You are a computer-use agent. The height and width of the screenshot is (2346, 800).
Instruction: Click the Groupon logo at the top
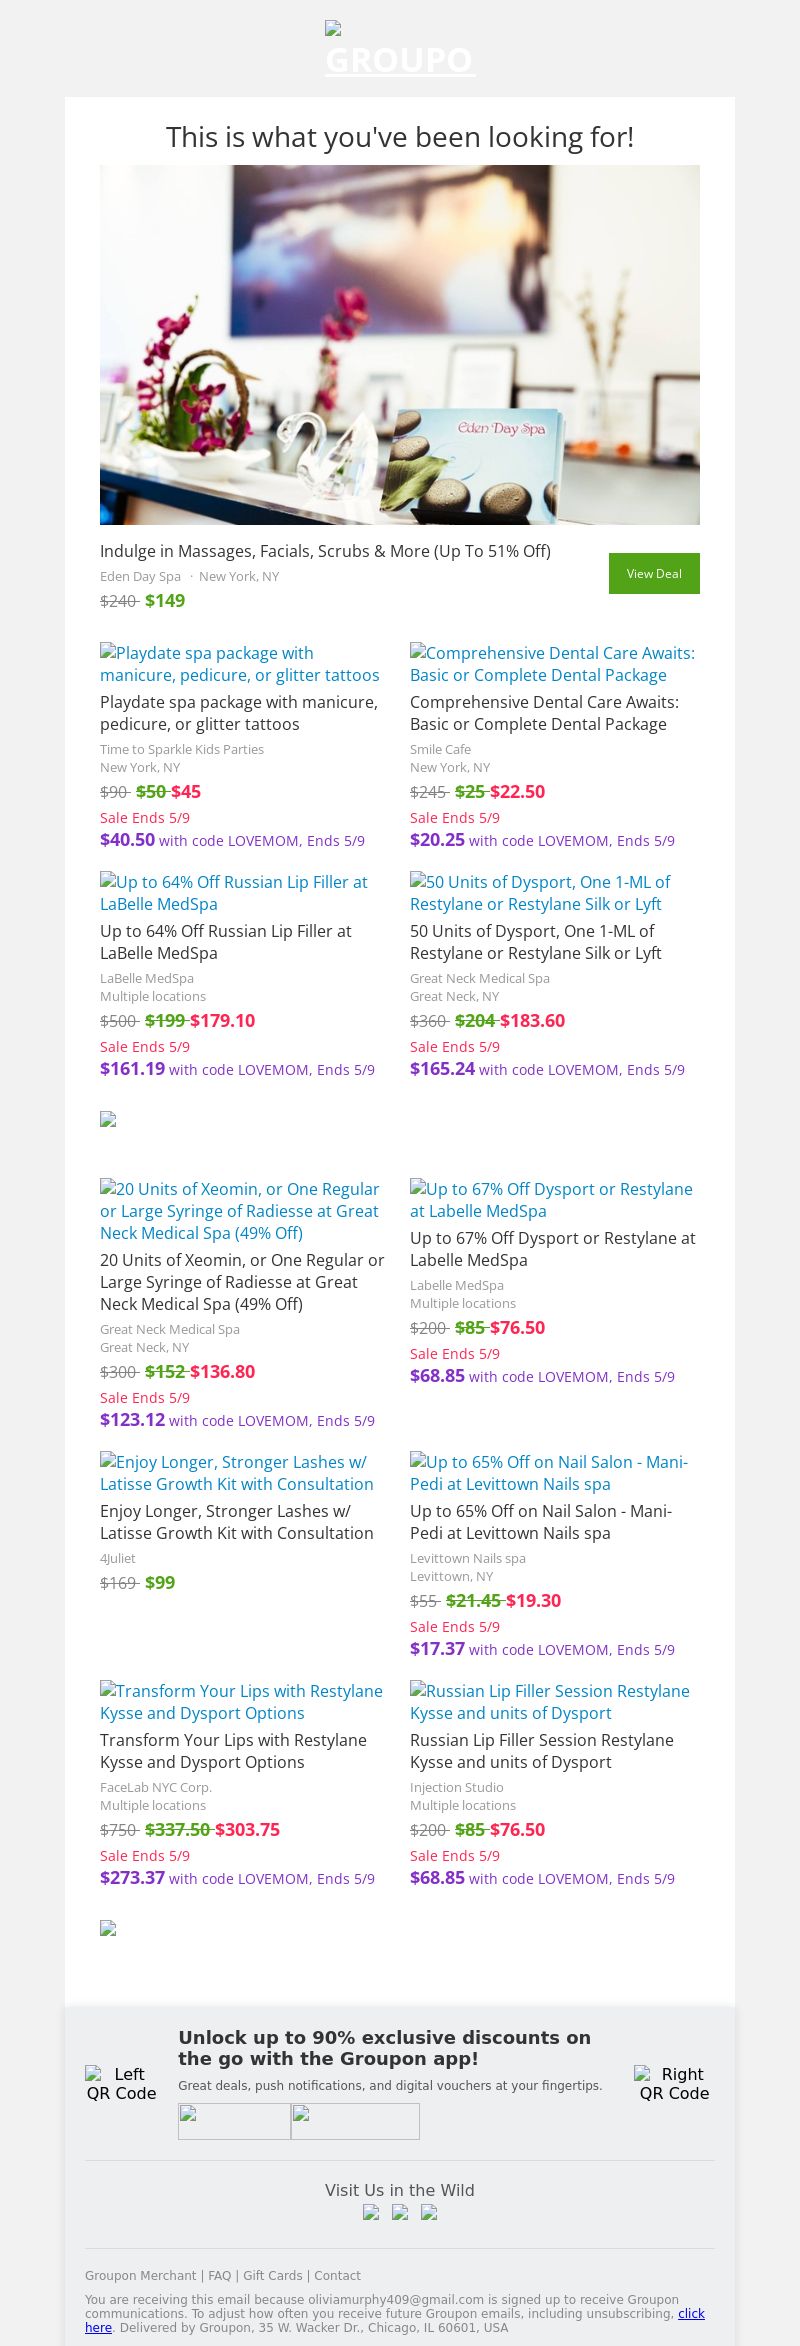[x=399, y=50]
